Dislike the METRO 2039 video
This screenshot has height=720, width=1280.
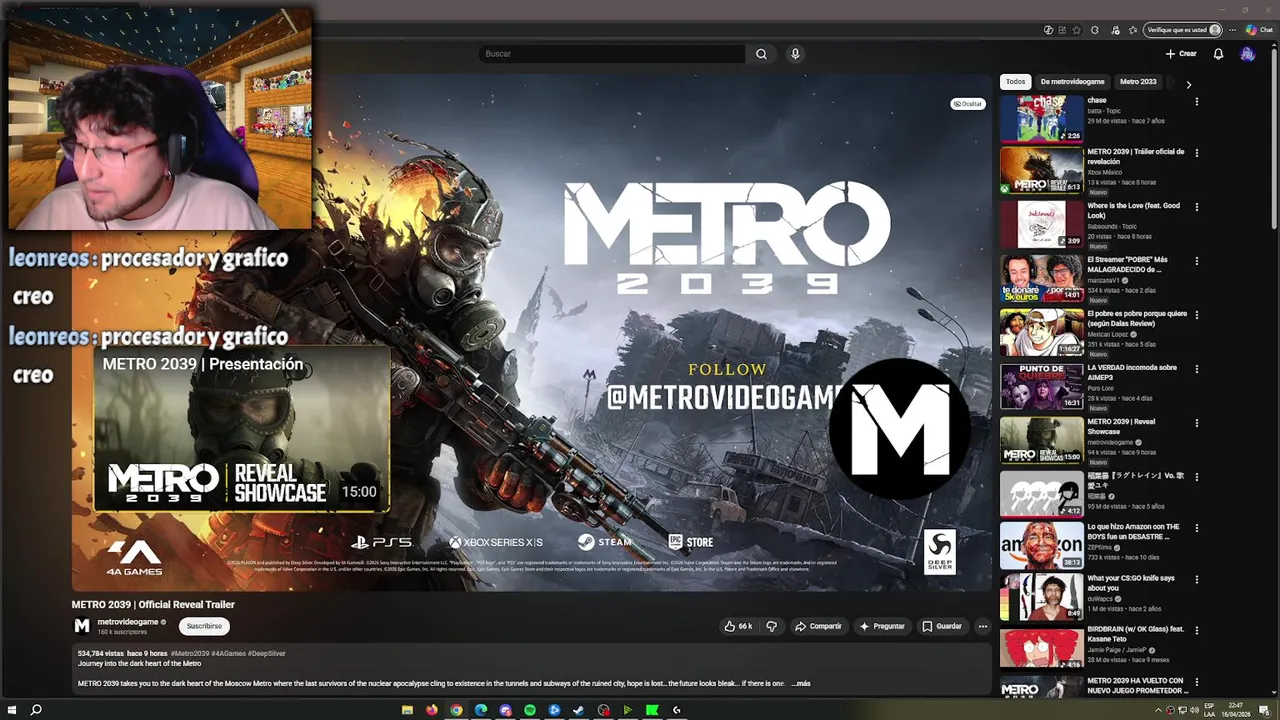[x=771, y=626]
